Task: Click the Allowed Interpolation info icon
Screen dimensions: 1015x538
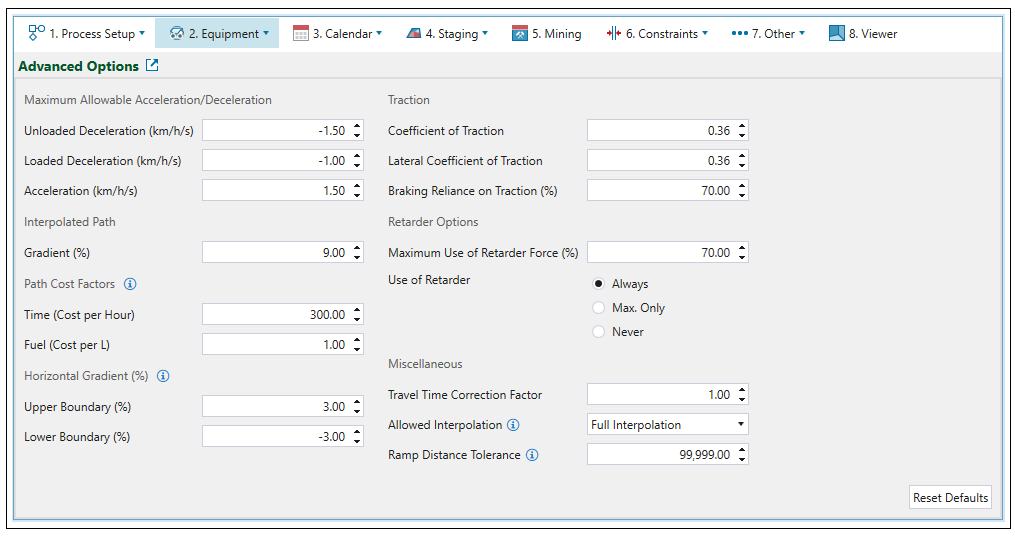Action: point(513,425)
